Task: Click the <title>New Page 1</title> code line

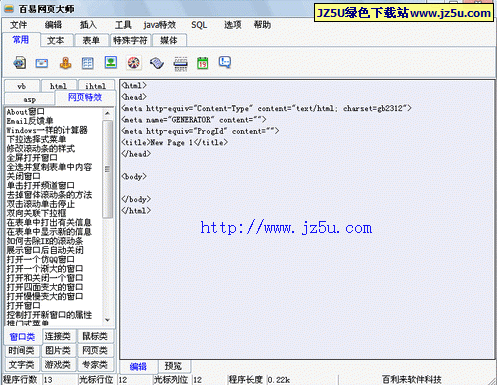Action: (x=175, y=143)
